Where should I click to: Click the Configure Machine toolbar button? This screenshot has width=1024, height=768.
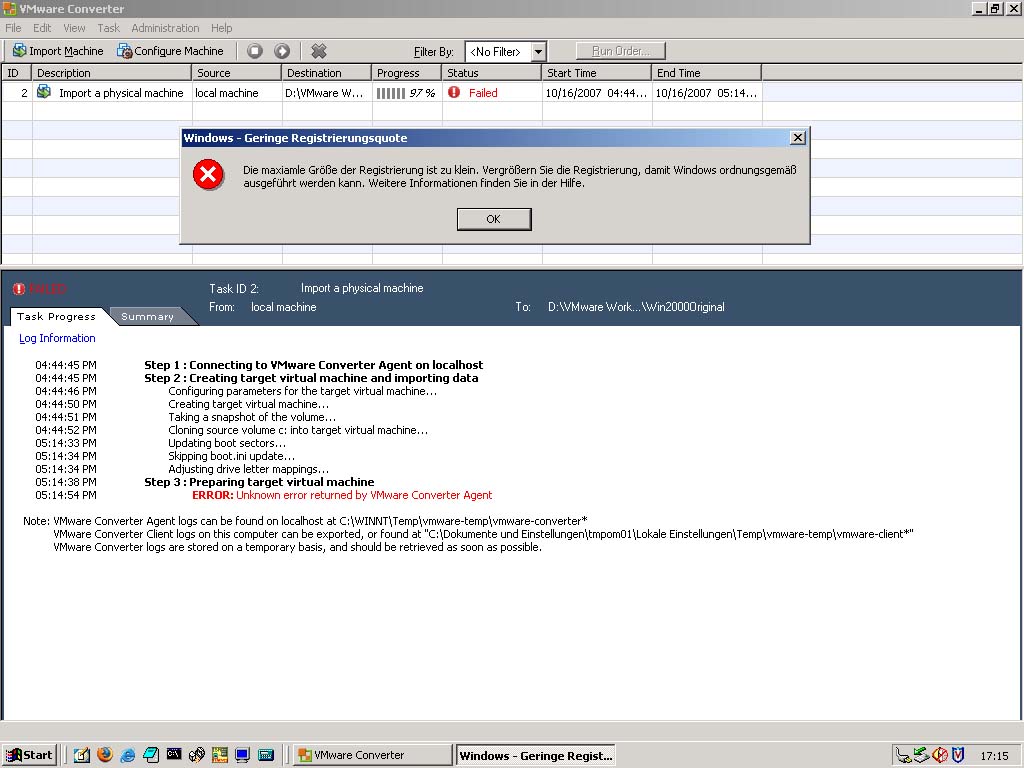[170, 51]
